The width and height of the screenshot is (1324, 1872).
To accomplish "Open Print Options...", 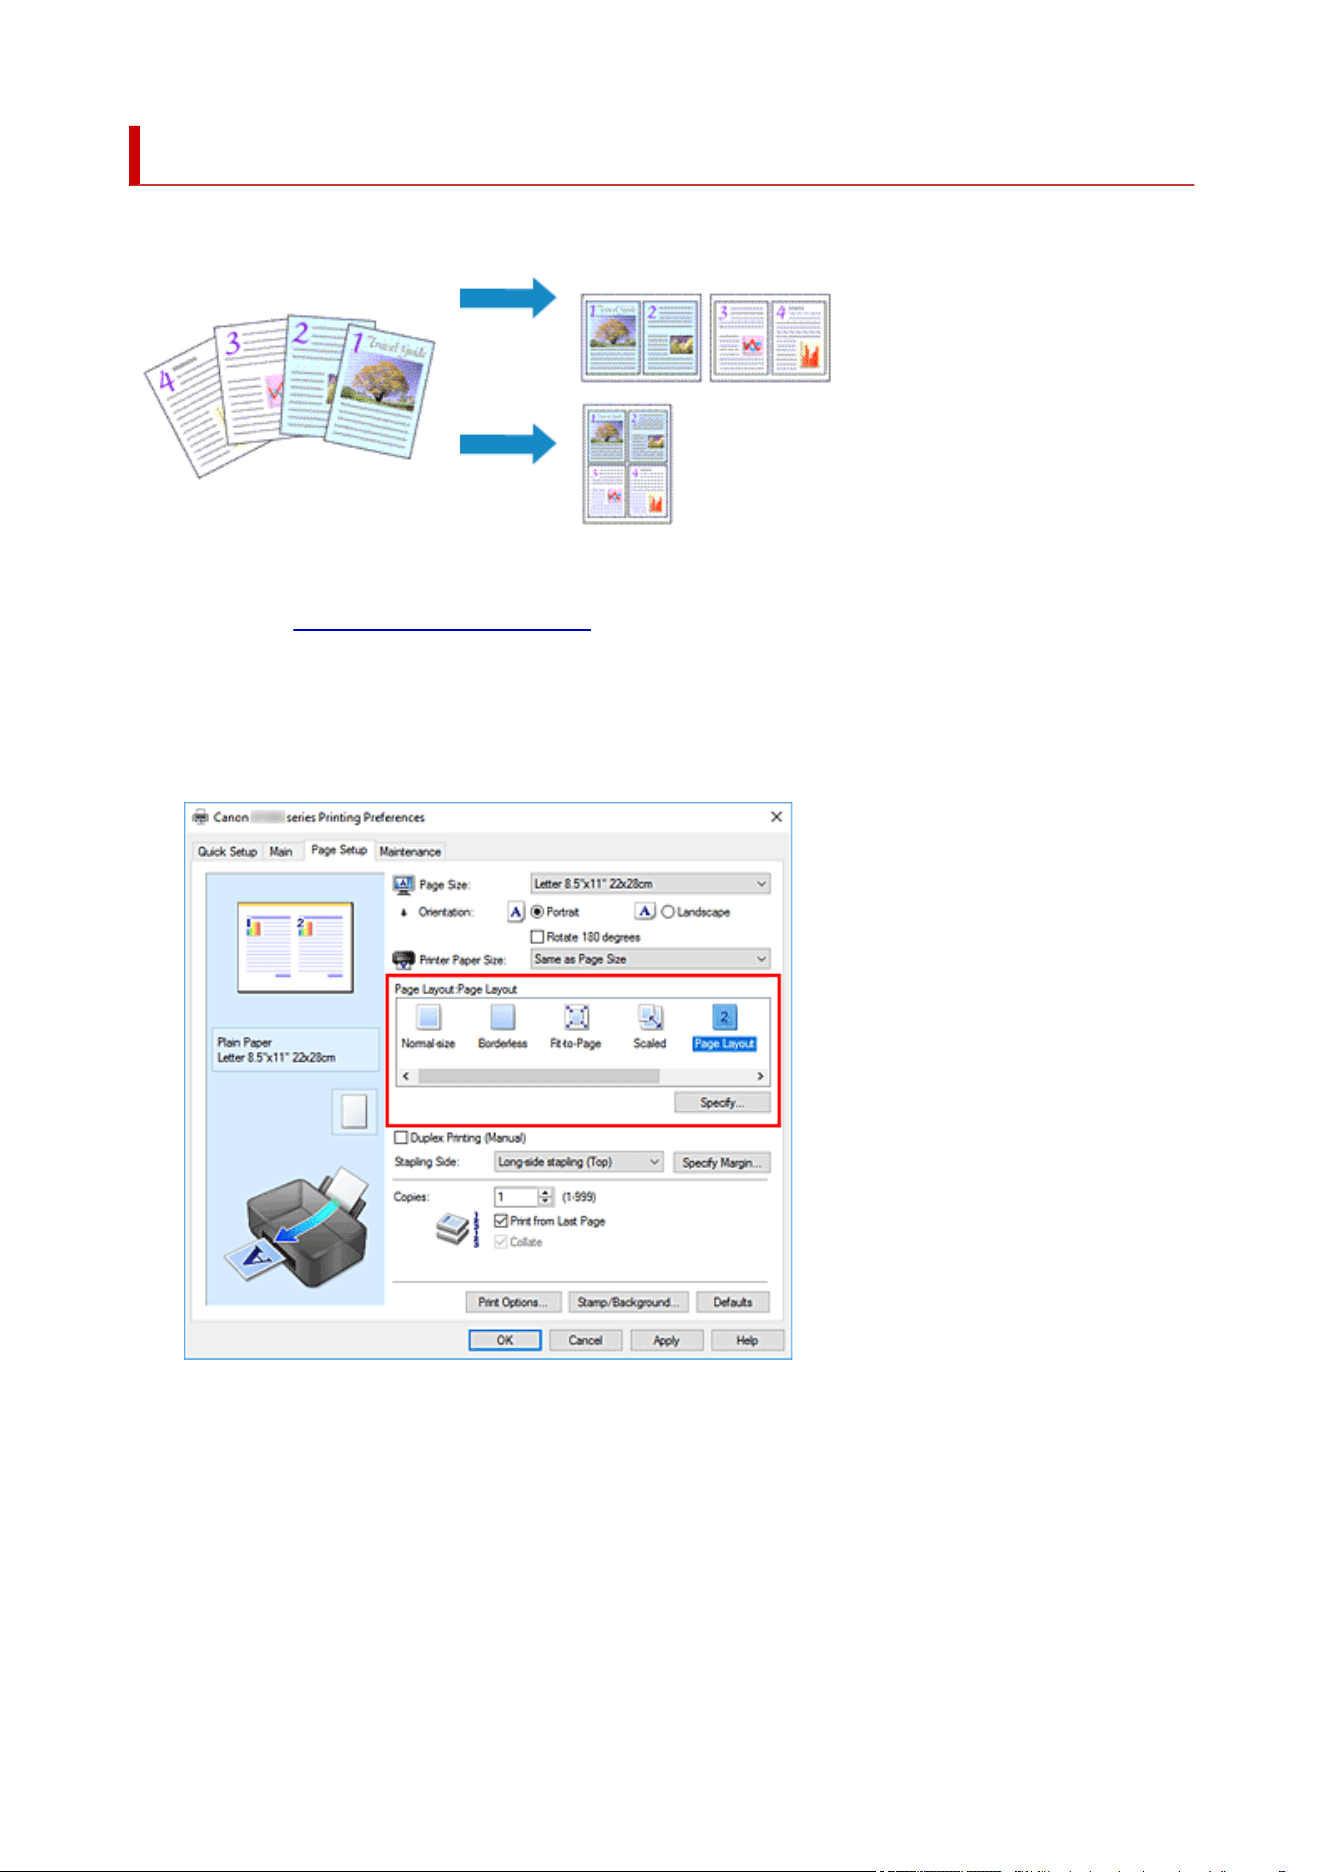I will point(513,1302).
